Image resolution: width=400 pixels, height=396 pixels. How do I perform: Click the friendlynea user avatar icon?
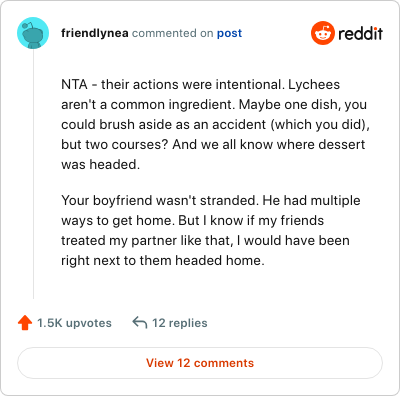[33, 33]
